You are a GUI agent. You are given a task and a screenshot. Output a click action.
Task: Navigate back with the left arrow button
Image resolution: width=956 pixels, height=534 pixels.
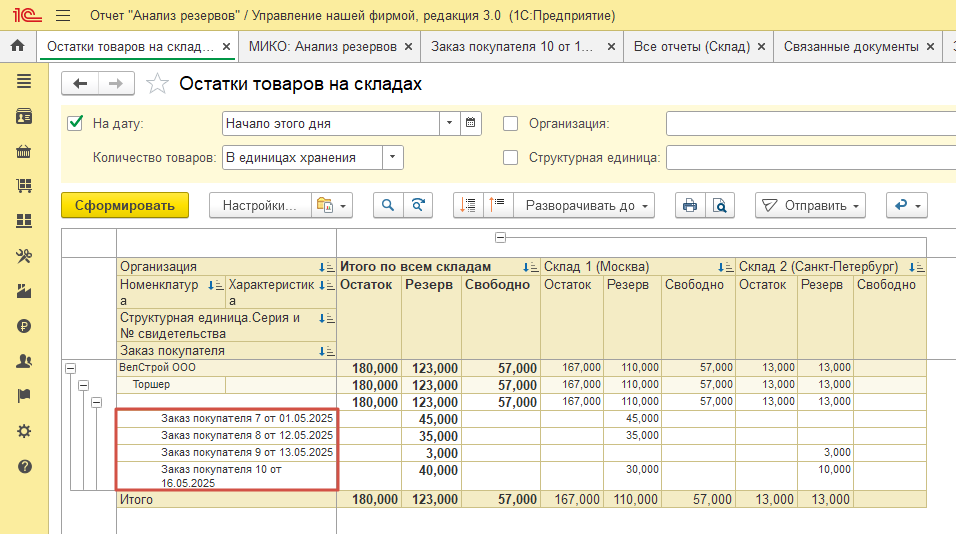point(80,84)
